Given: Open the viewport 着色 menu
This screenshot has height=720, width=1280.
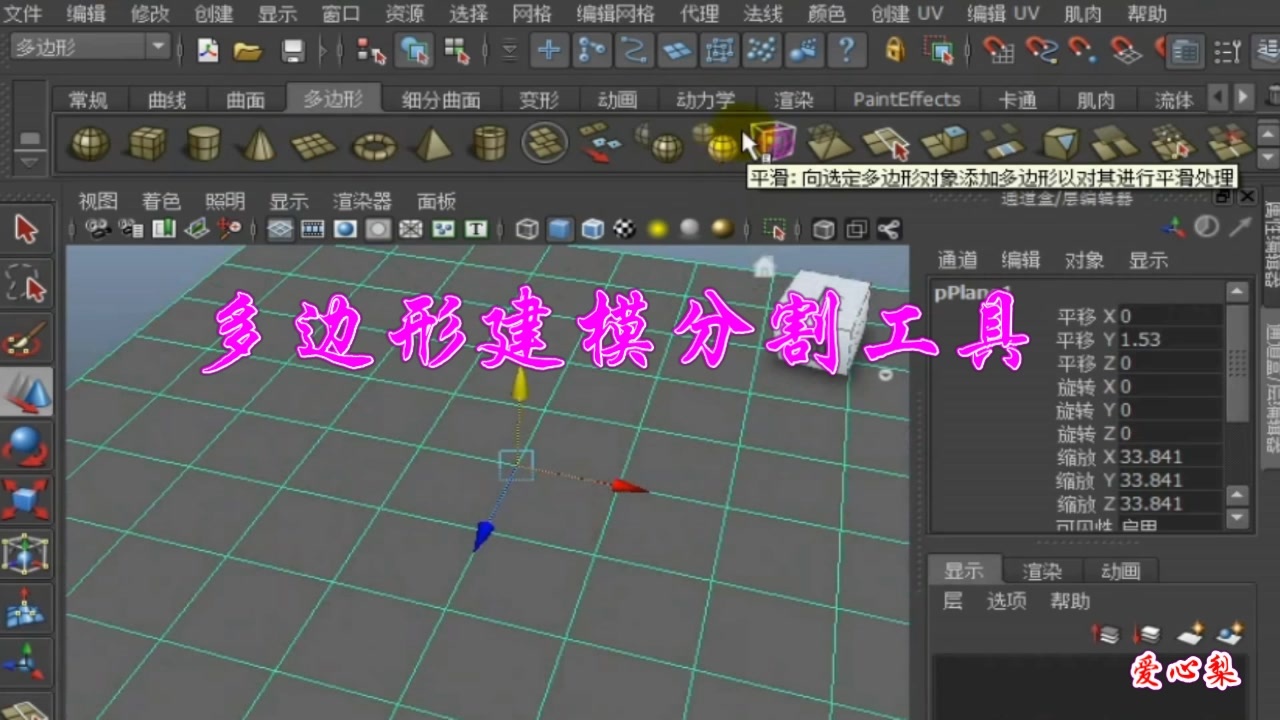Looking at the screenshot, I should coord(160,201).
